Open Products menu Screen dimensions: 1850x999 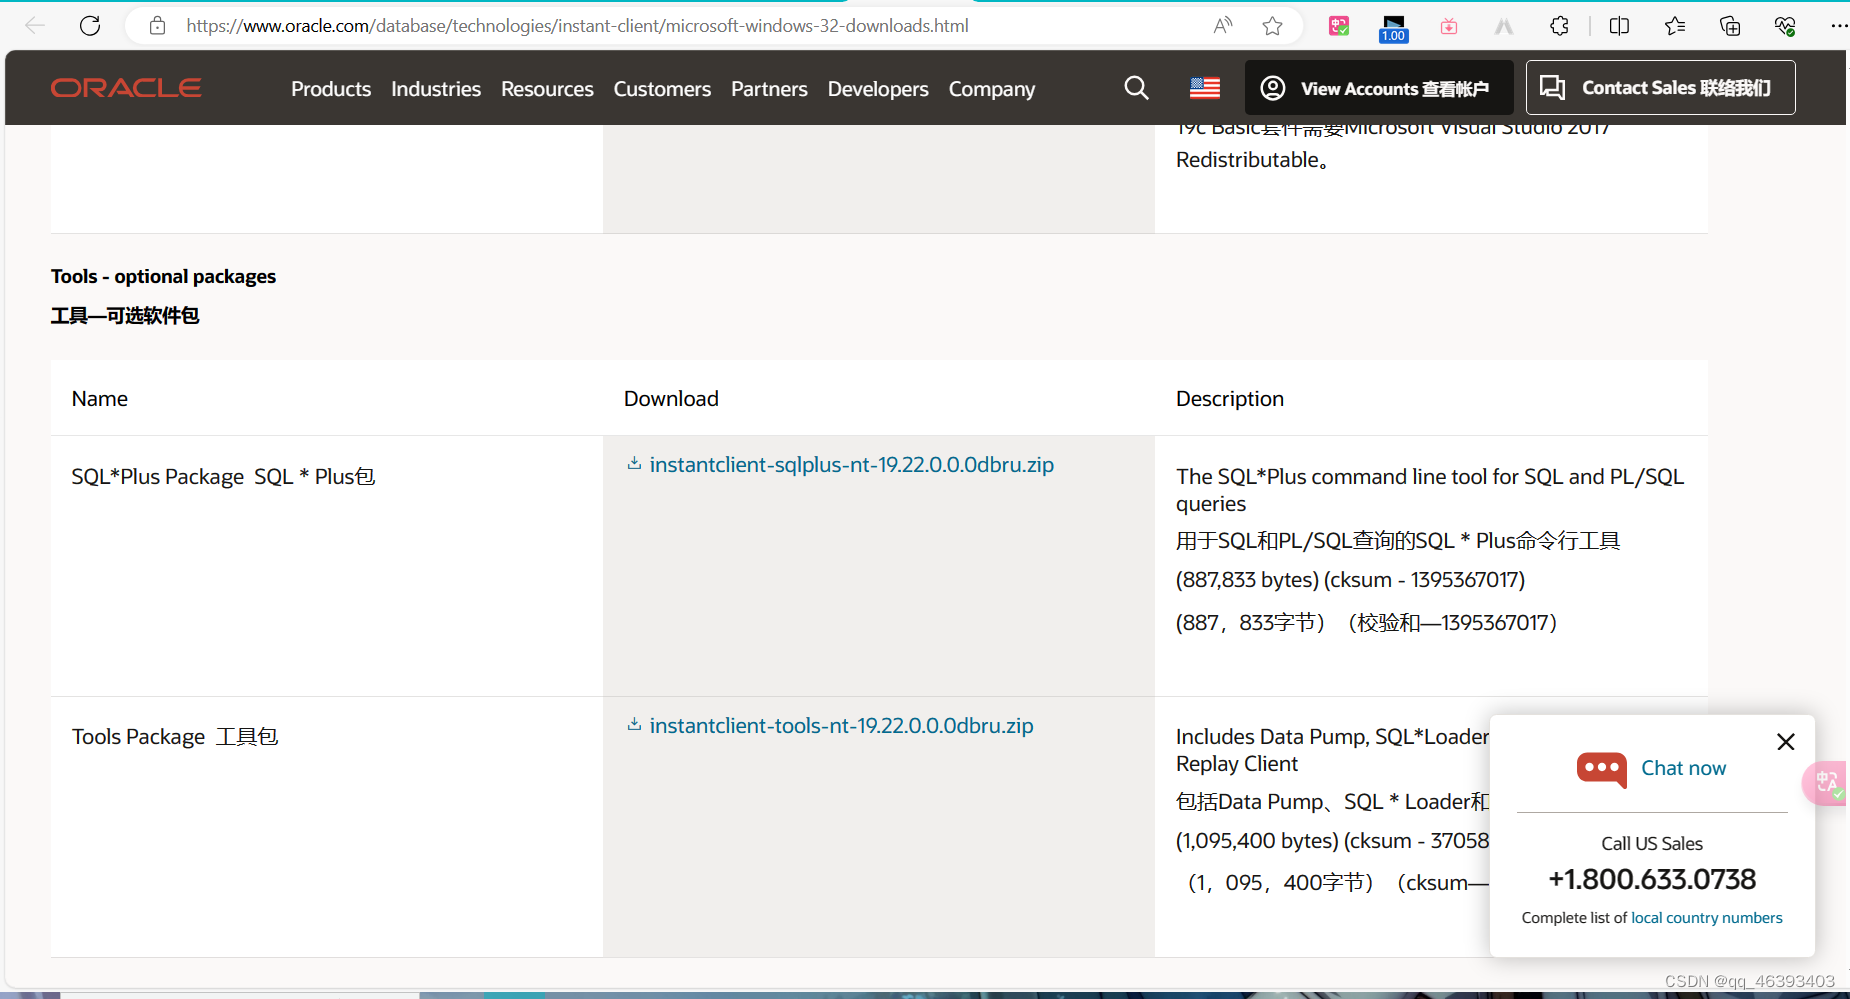pos(331,89)
